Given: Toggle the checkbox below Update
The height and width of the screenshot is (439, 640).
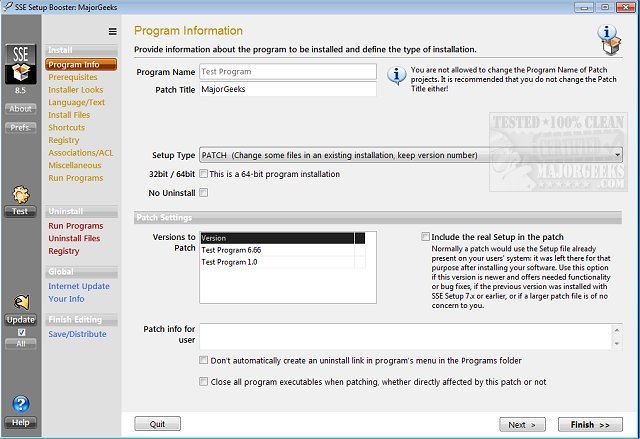Looking at the screenshot, I should (21, 332).
